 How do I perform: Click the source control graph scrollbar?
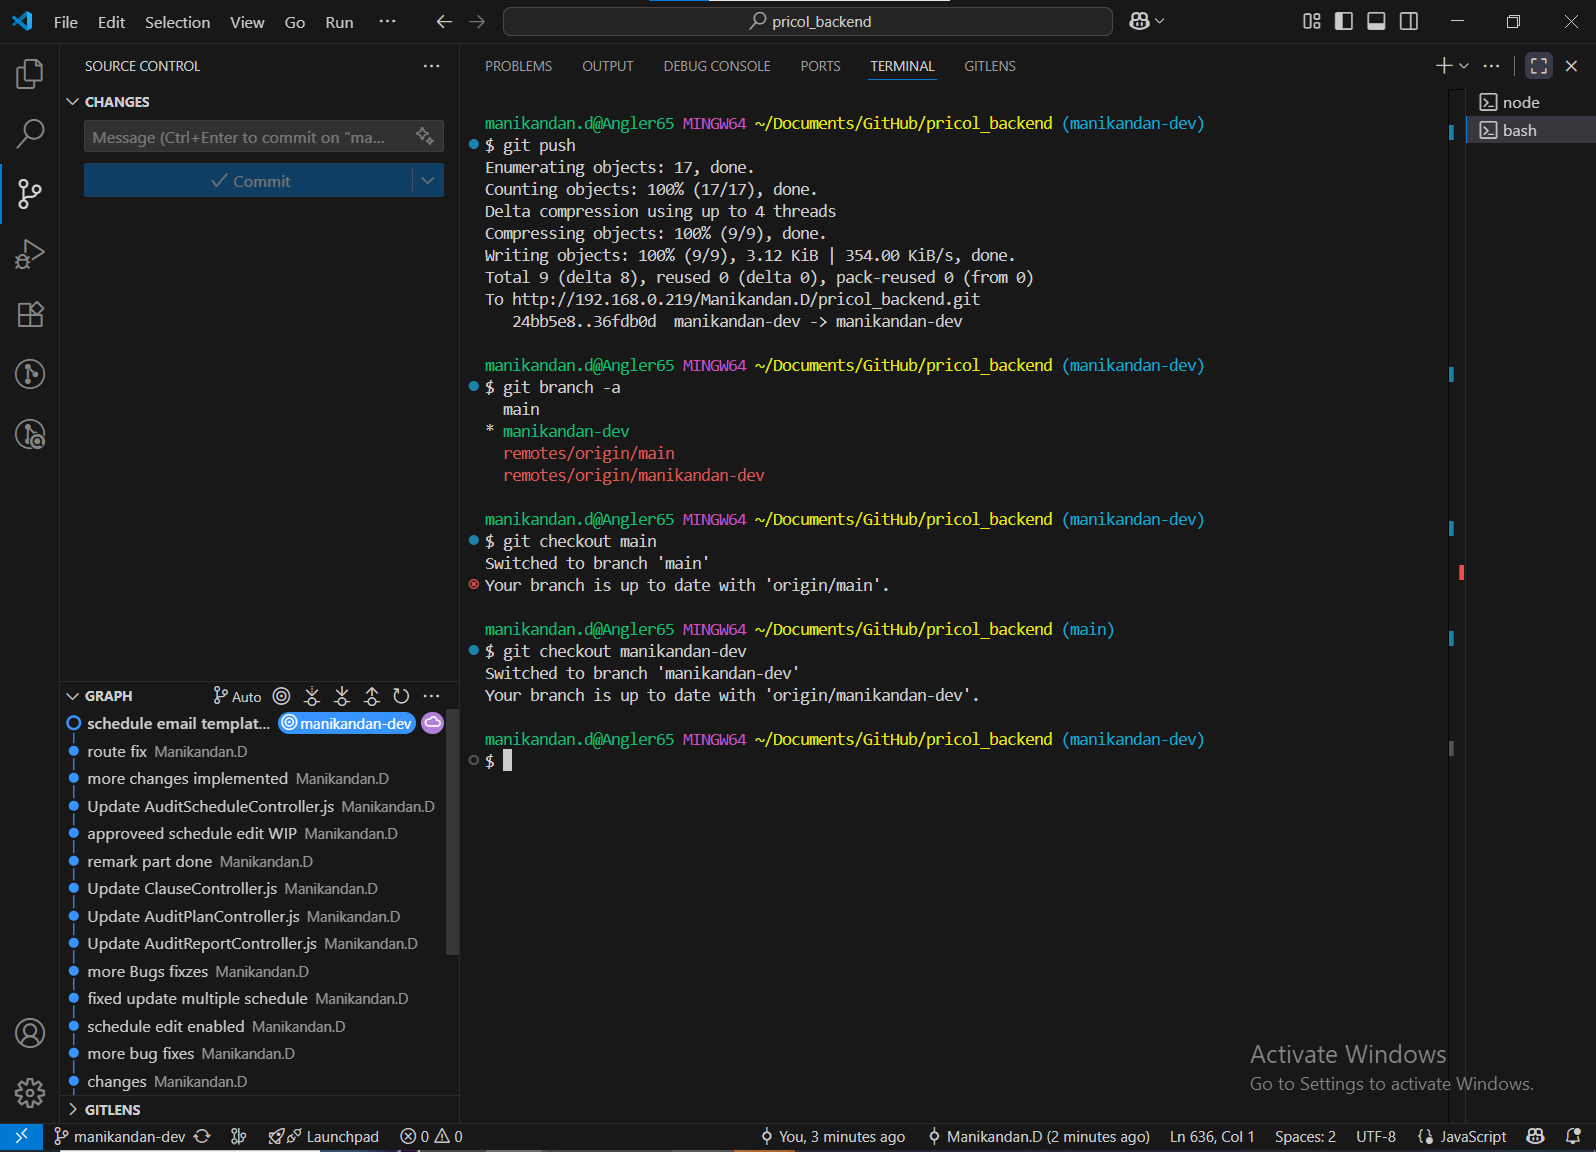[x=452, y=830]
